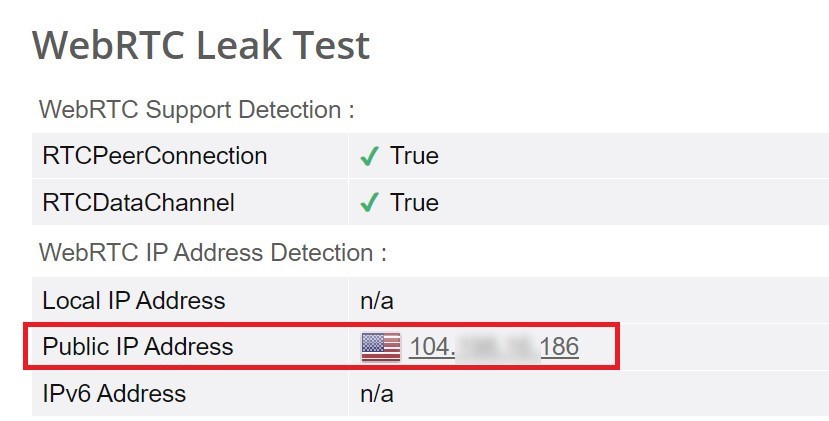Click the "WebRTC Leak Test" heading
The image size is (829, 421).
(x=201, y=45)
